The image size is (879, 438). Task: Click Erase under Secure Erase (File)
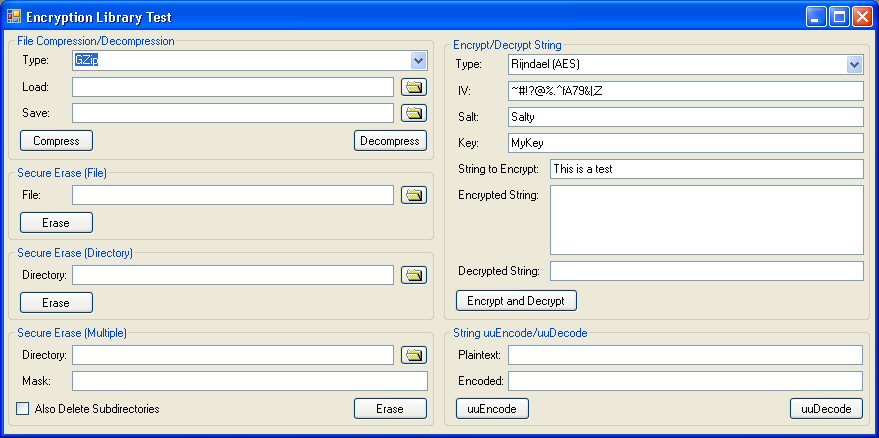56,223
